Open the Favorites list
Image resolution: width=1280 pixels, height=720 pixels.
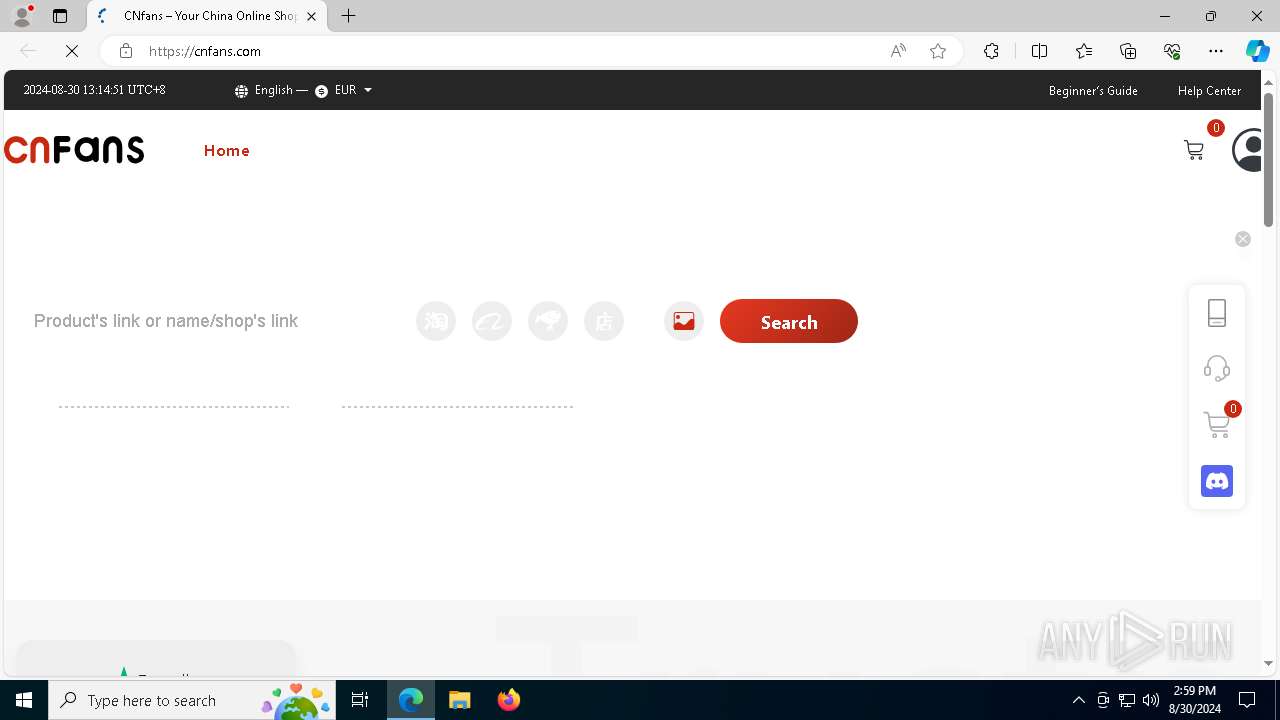pos(1084,51)
